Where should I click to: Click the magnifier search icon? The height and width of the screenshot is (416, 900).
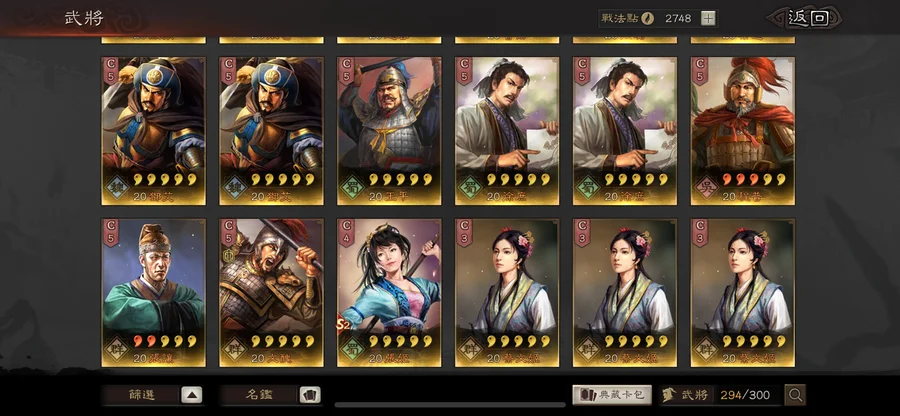pos(796,395)
